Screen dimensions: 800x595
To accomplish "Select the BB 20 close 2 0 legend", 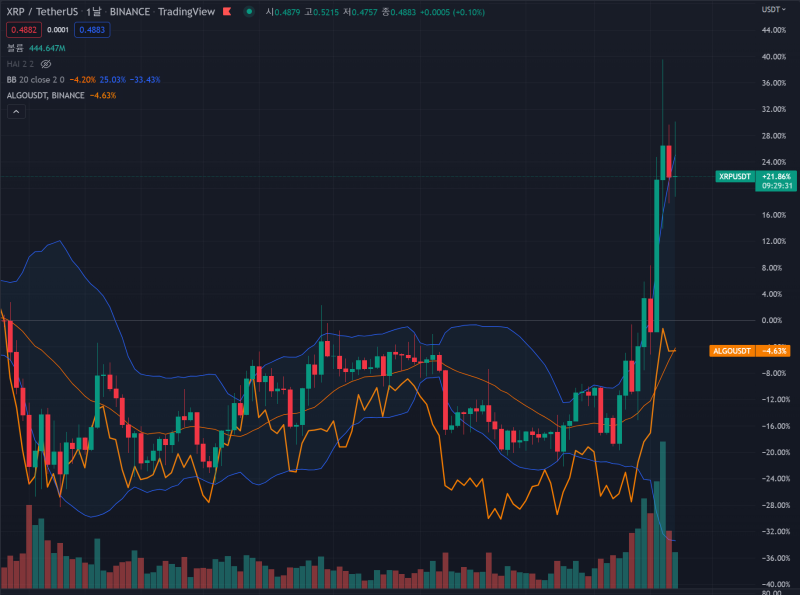I will point(36,80).
